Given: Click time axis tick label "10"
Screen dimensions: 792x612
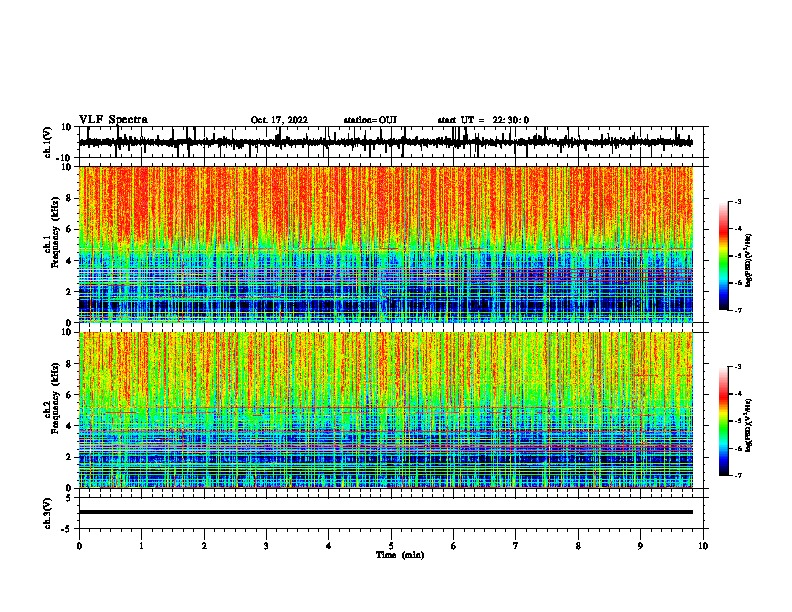Looking at the screenshot, I should [x=703, y=546].
